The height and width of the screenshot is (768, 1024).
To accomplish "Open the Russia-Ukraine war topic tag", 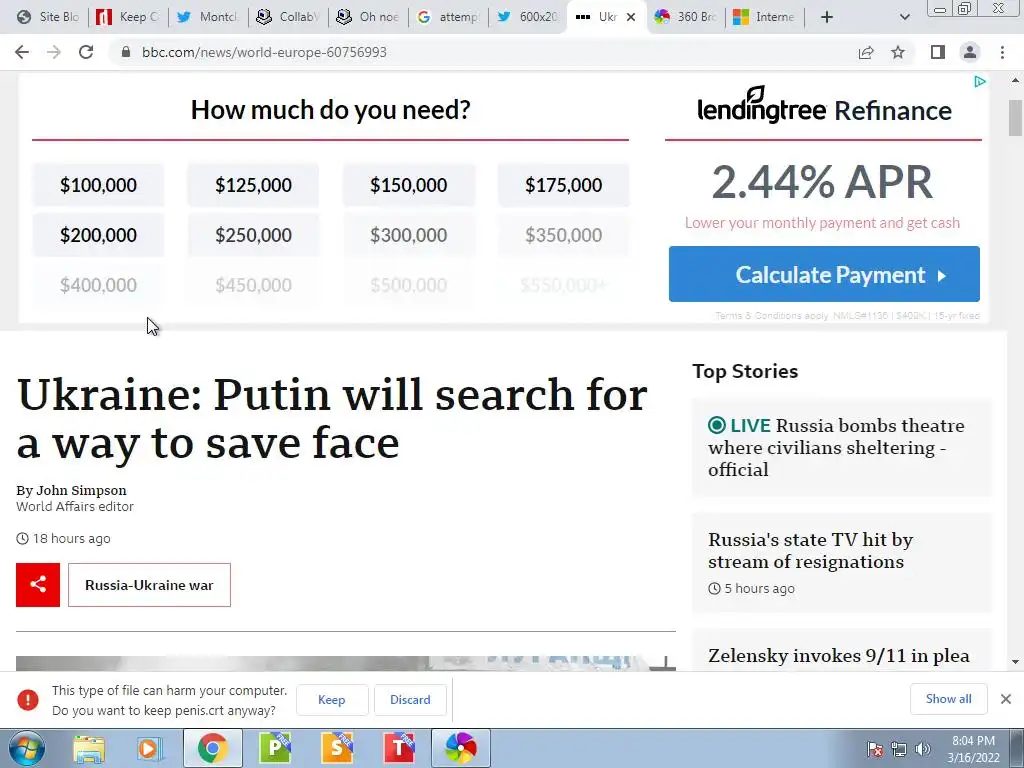I will pos(150,585).
